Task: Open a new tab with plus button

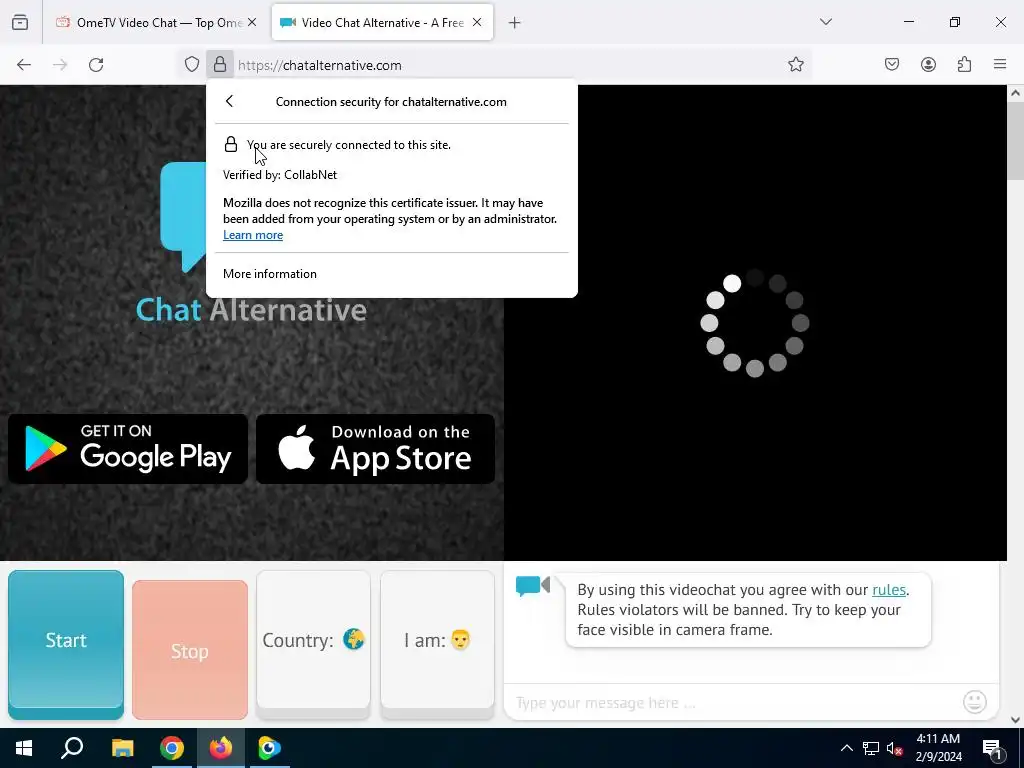Action: 515,23
